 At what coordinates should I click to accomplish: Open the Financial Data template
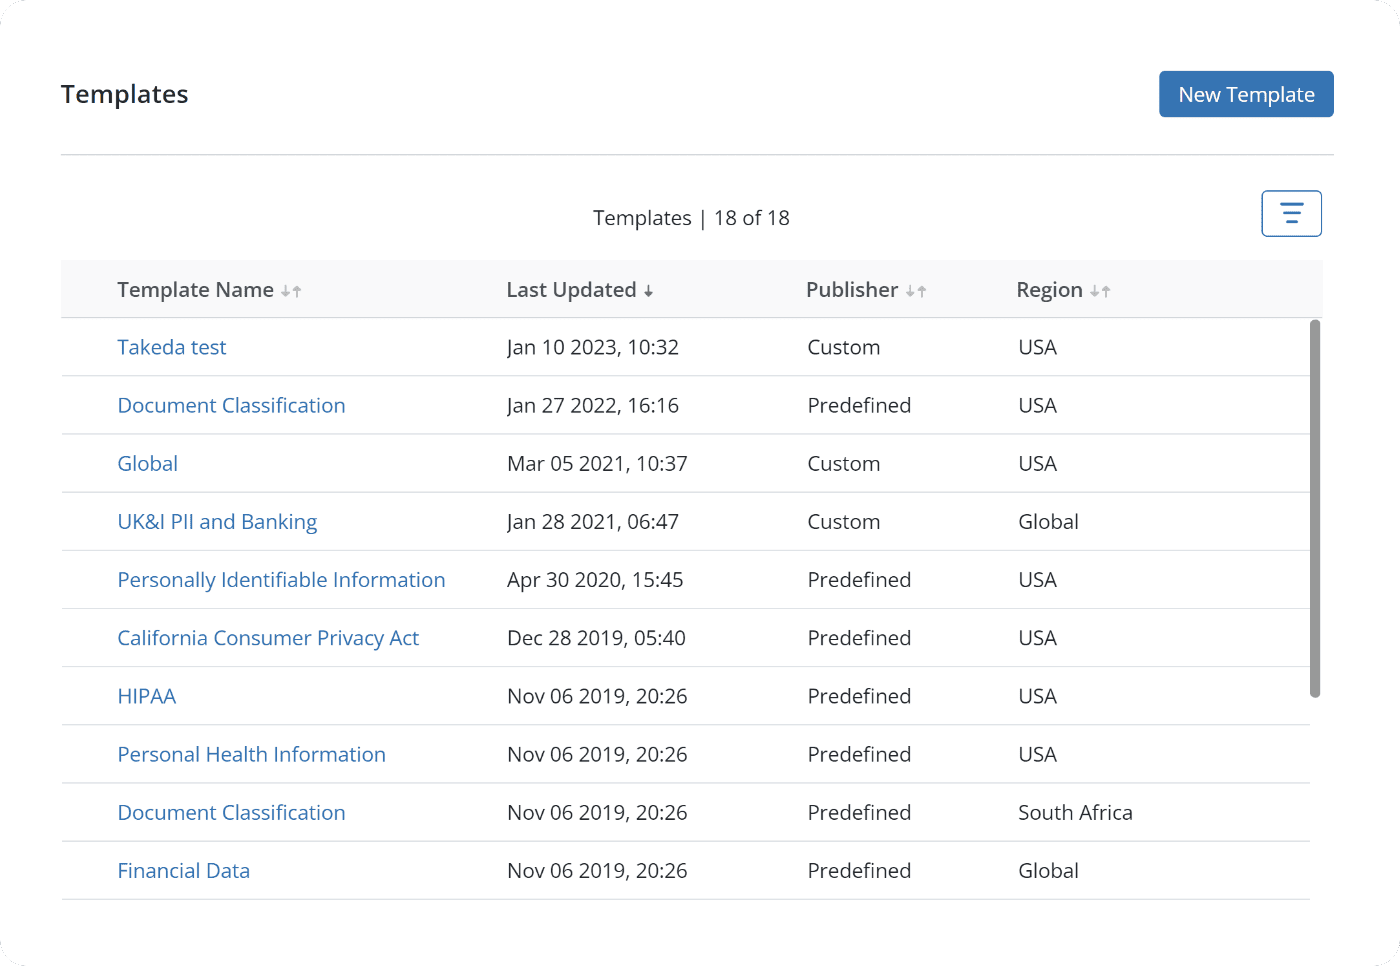click(x=184, y=871)
